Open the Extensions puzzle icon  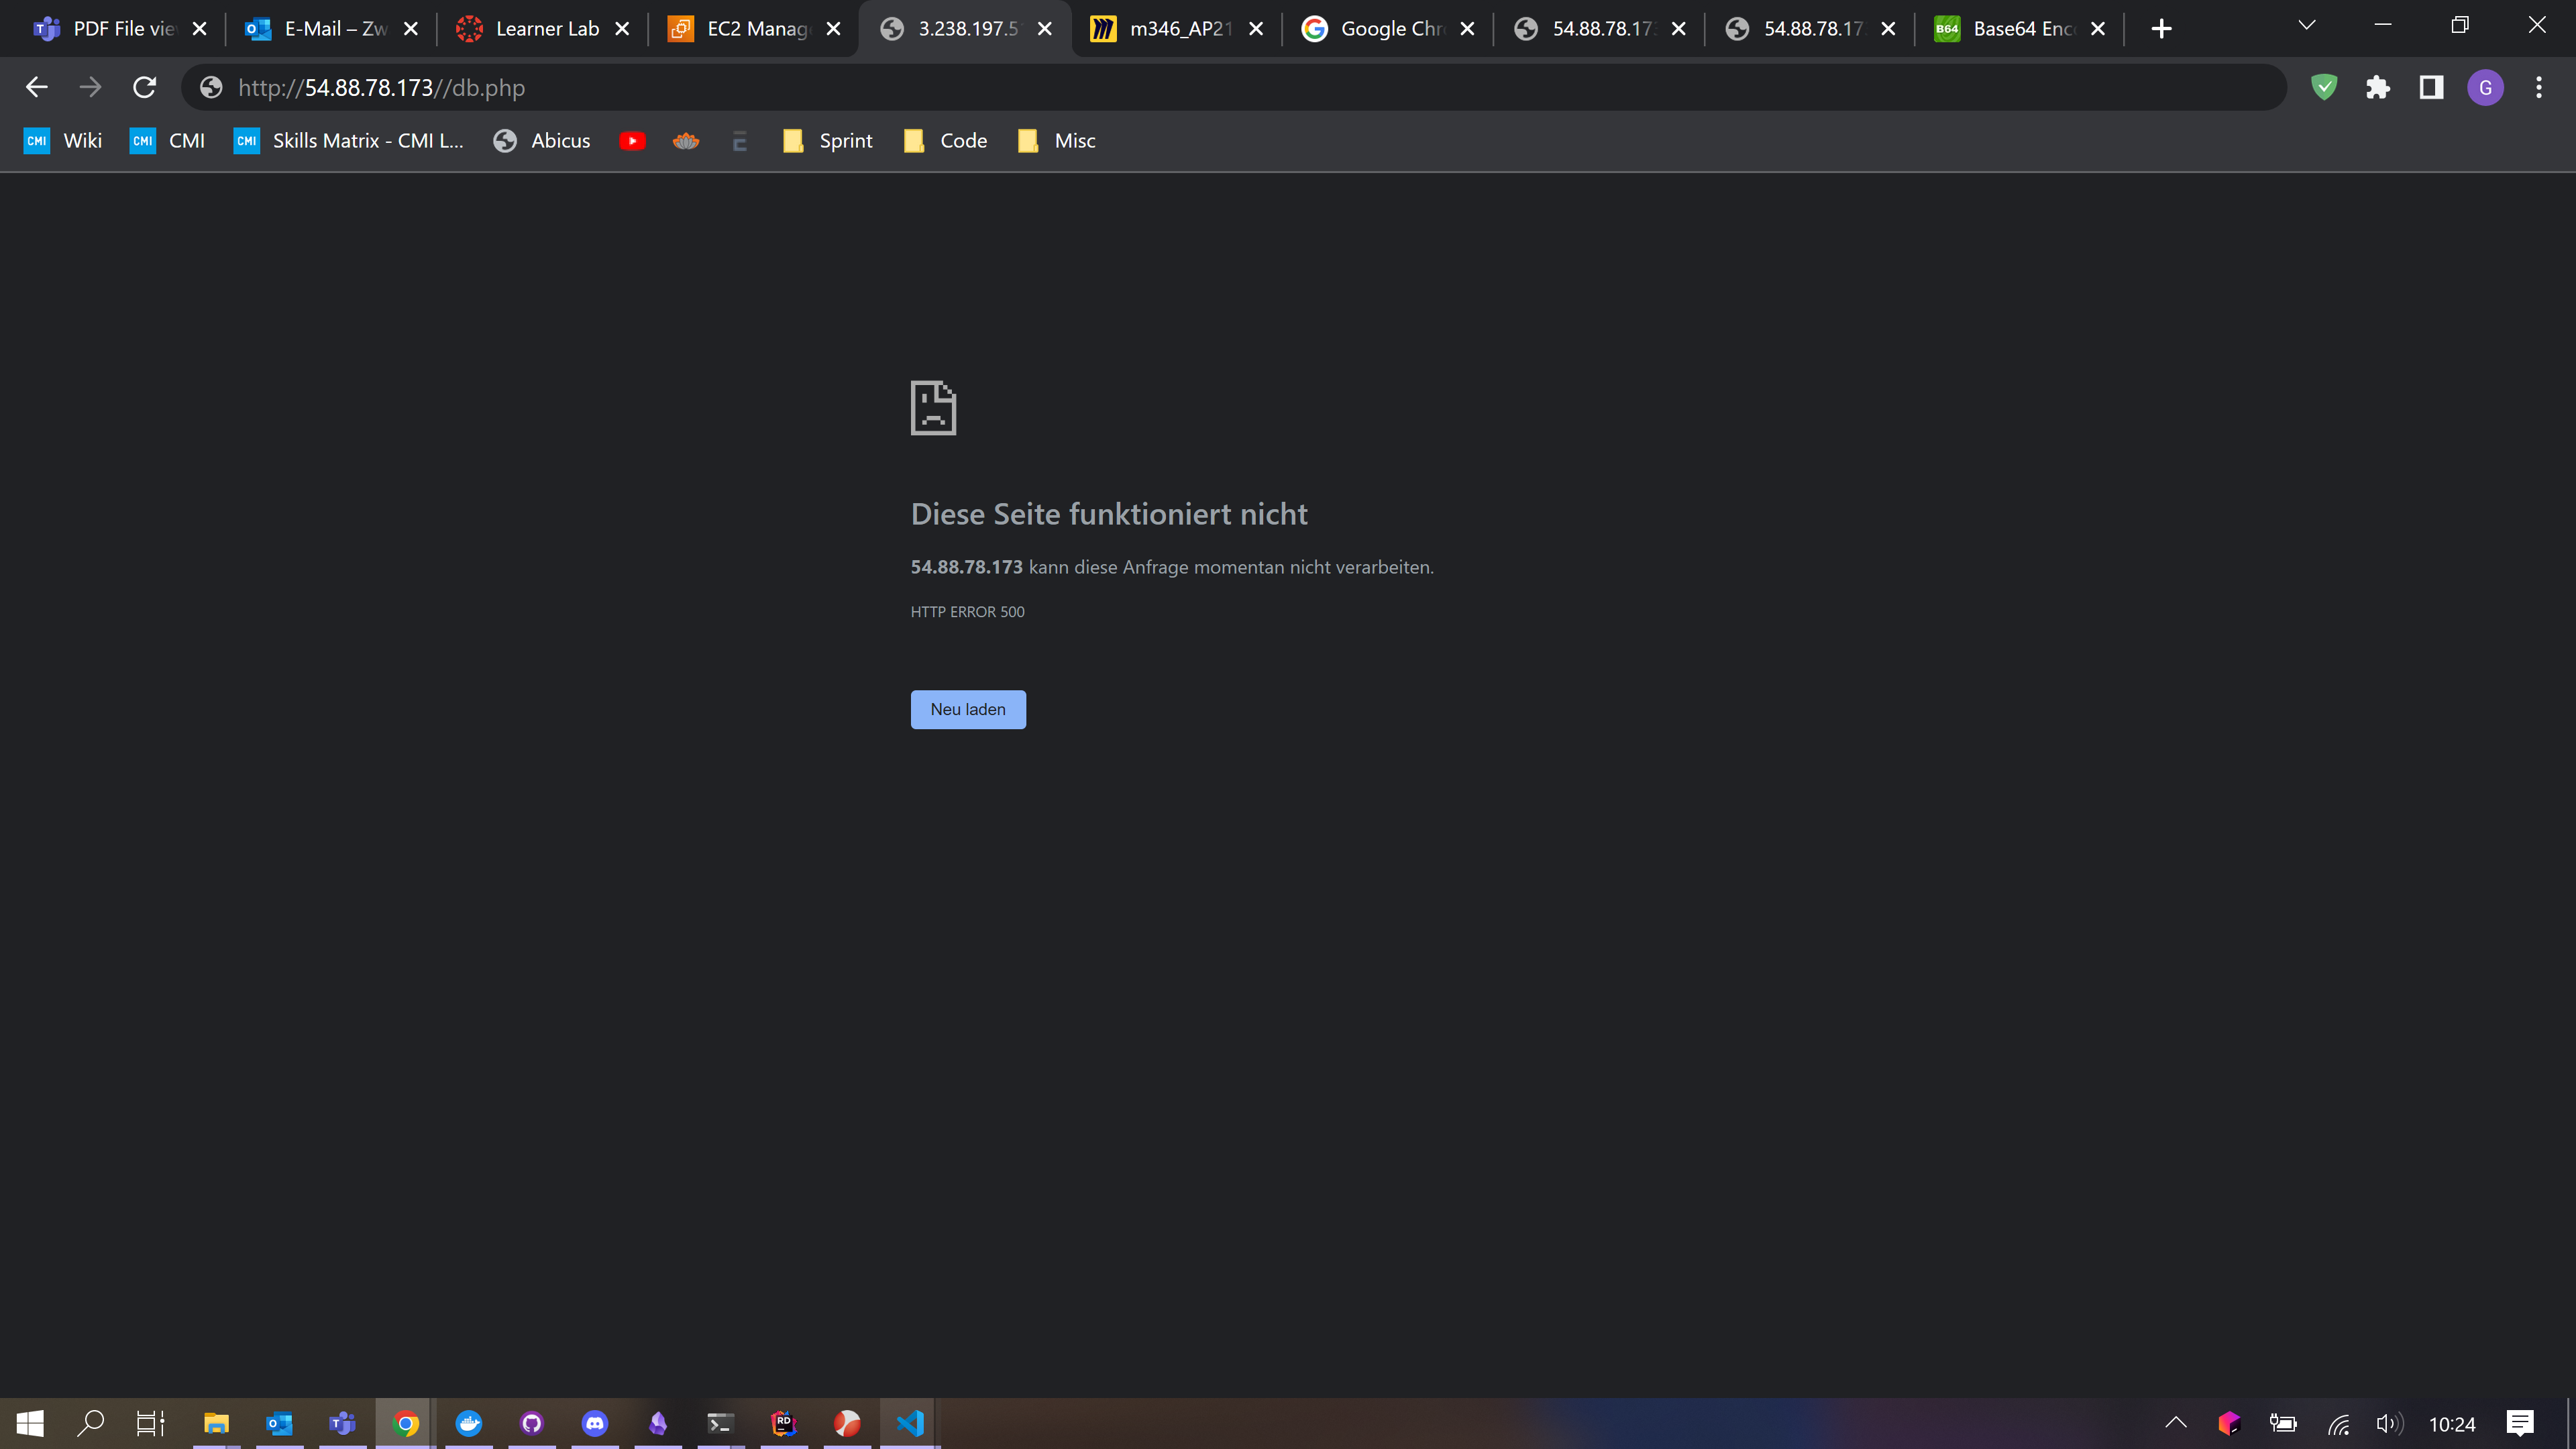(x=2377, y=88)
